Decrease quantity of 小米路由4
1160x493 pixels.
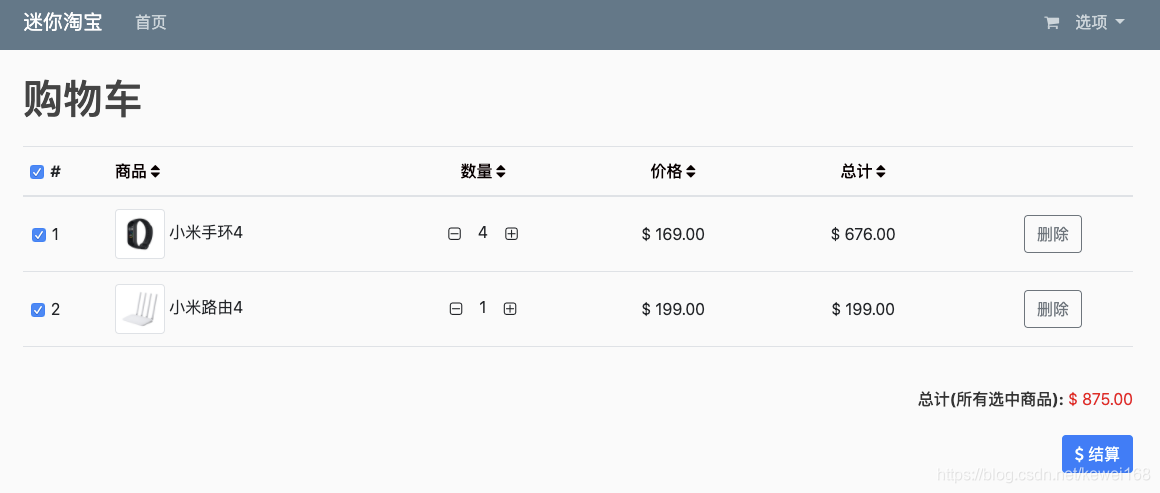coord(456,309)
